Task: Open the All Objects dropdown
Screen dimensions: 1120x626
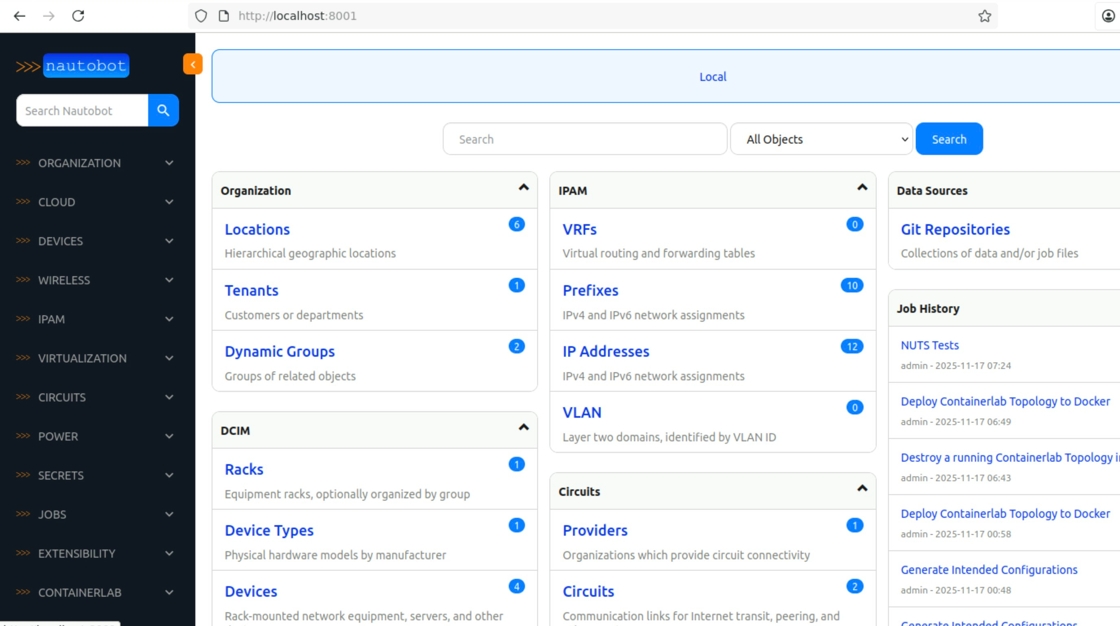Action: tap(821, 139)
